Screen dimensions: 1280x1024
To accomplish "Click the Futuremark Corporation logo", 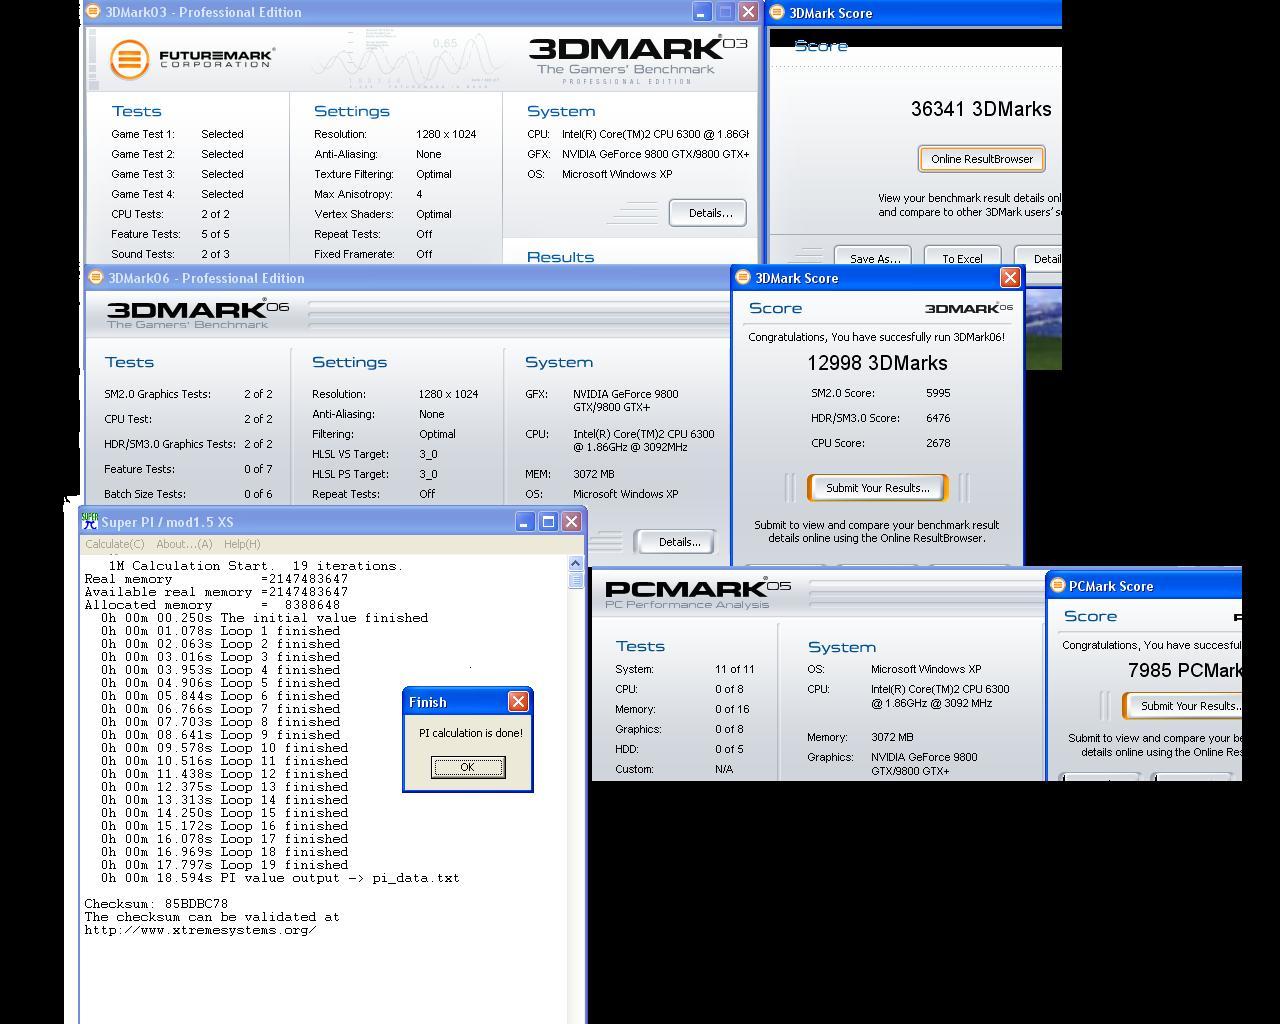I will click(x=192, y=59).
